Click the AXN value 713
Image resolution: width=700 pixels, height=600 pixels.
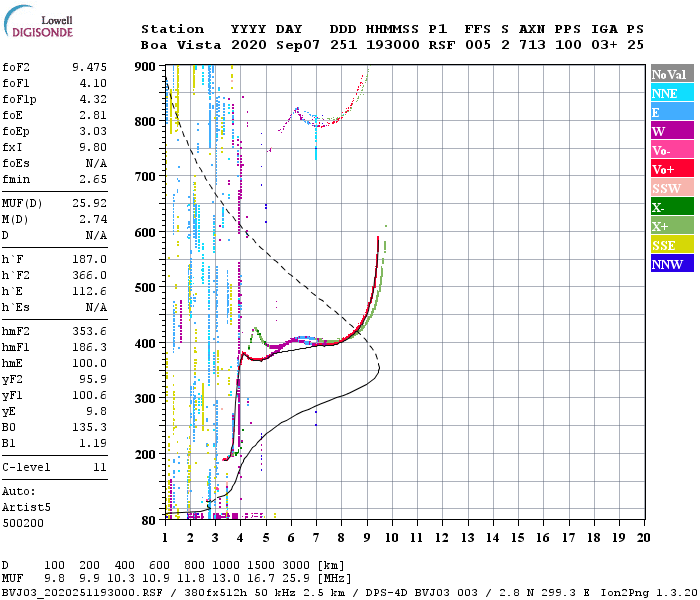coord(532,45)
